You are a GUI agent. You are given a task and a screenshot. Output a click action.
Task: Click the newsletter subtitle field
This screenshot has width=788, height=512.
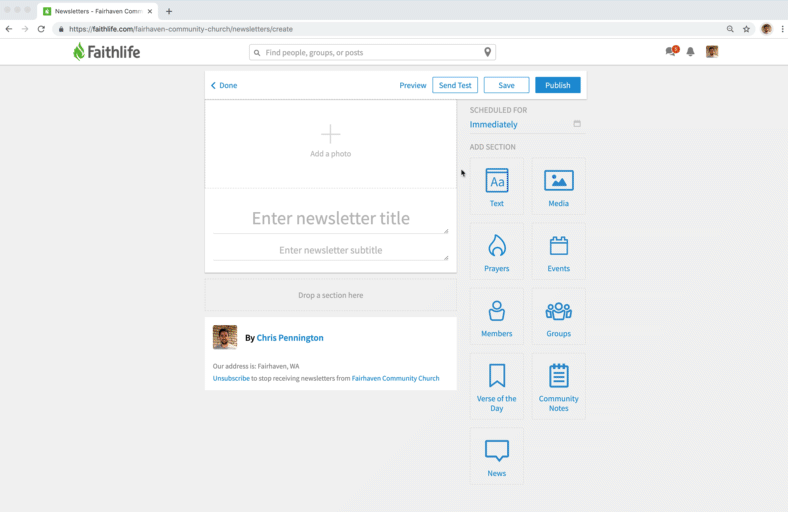tap(330, 250)
